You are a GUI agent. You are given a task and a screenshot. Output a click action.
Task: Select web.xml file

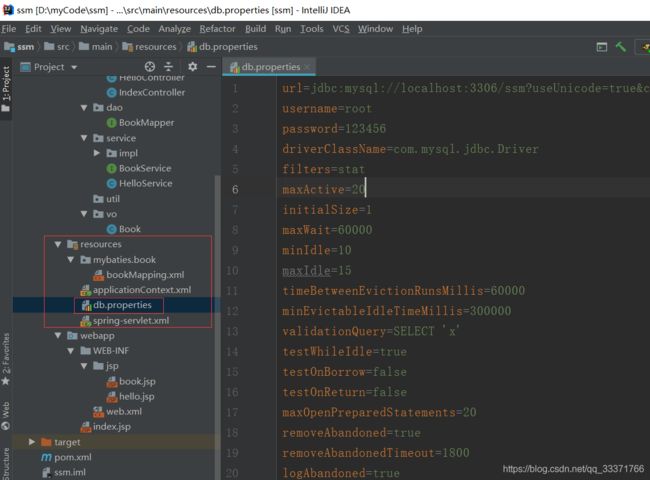117,412
